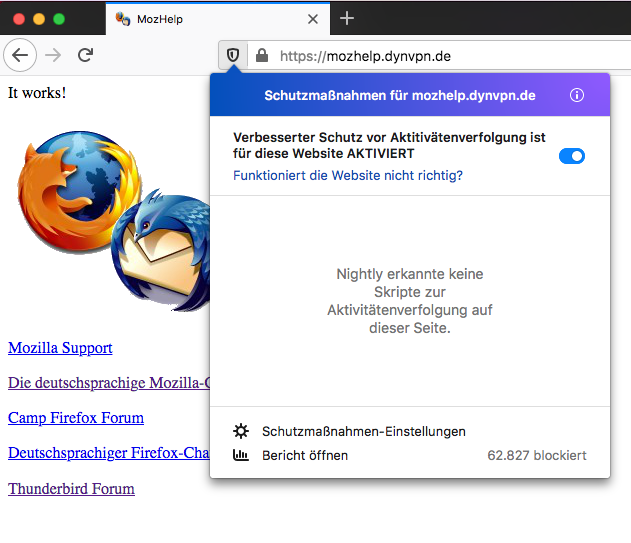Close the MozHelp tab
The width and height of the screenshot is (631, 543).
click(x=313, y=19)
